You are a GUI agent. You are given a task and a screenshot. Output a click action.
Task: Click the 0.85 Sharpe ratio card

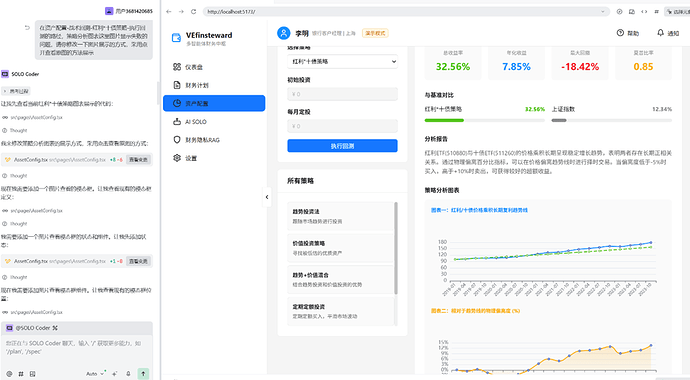(643, 62)
